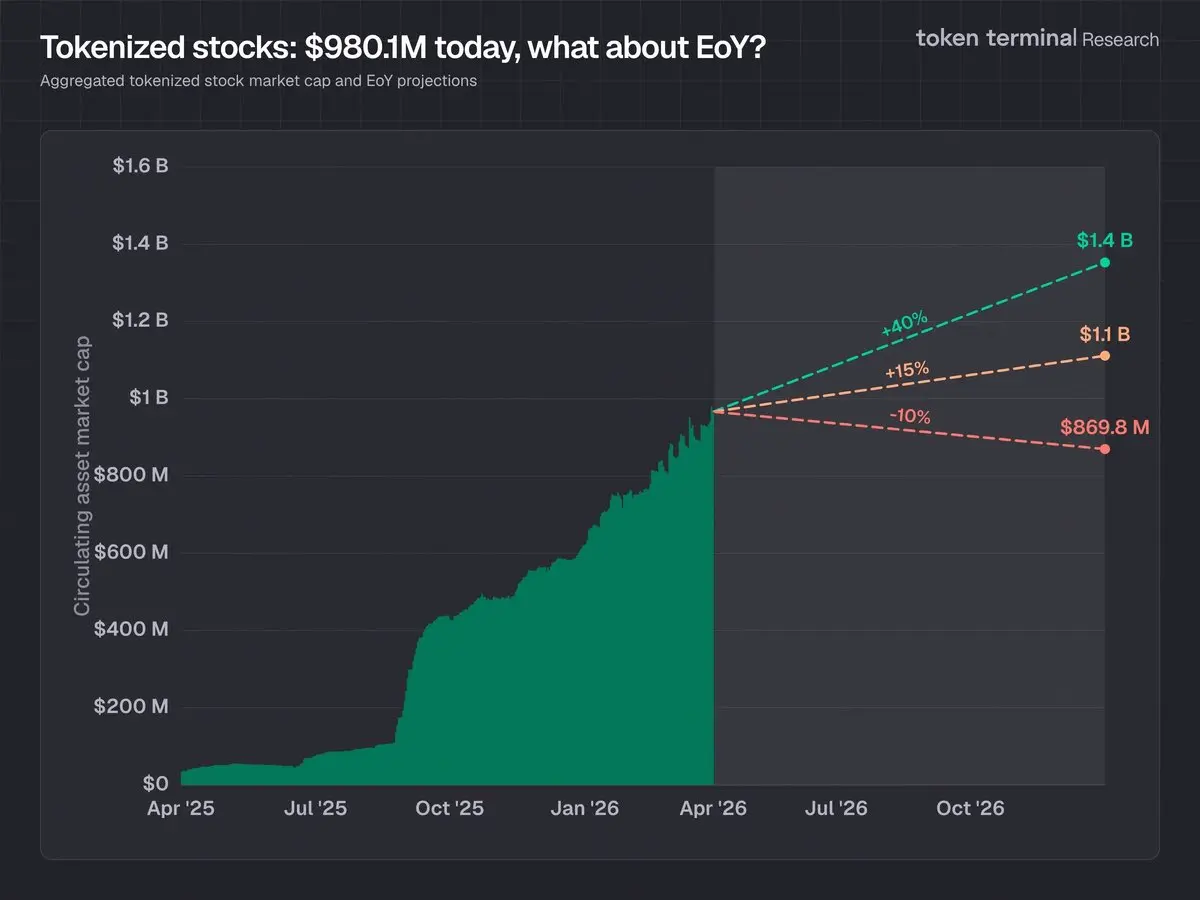The width and height of the screenshot is (1200, 900).
Task: Click the subtitle about EoY projections
Action: coord(258,81)
